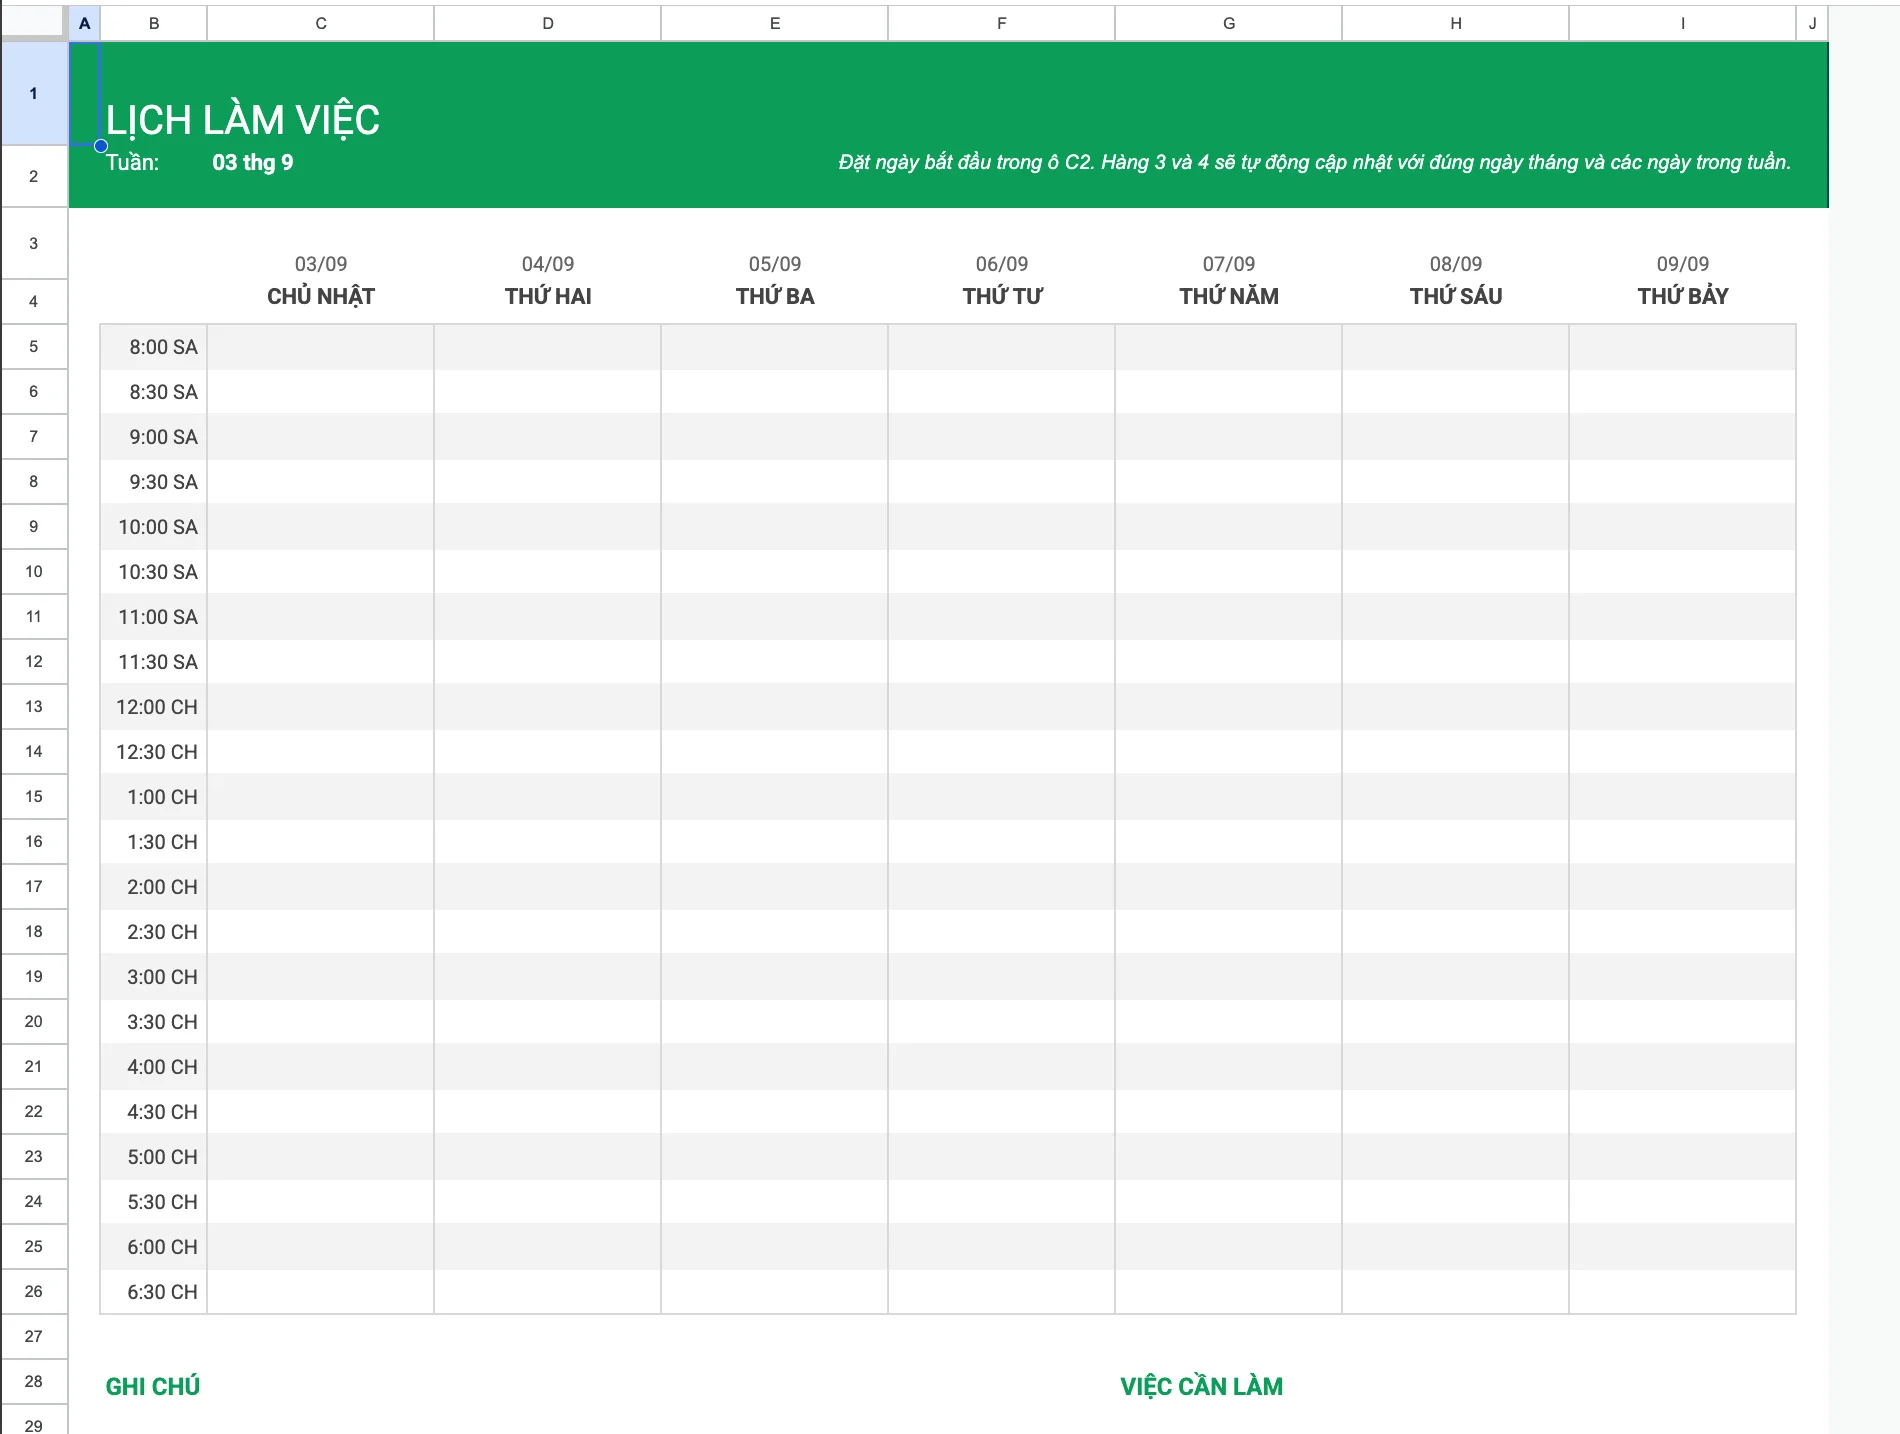Select column C header
This screenshot has width=1900, height=1434.
tap(321, 23)
